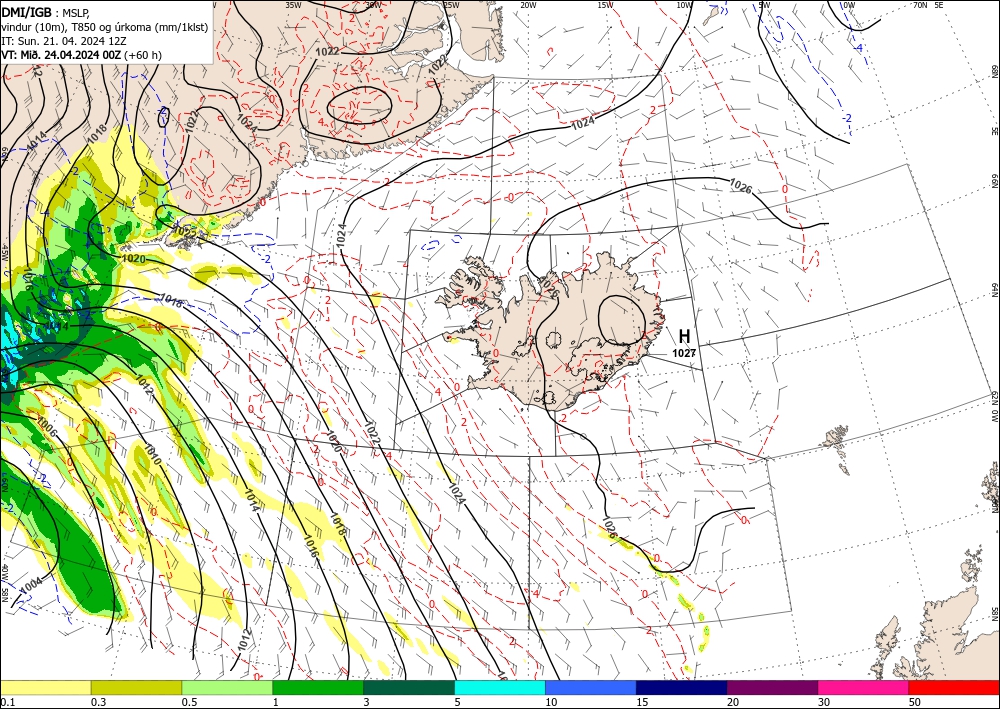Click the '35W' longitude label
The width and height of the screenshot is (1000, 709).
click(293, 5)
